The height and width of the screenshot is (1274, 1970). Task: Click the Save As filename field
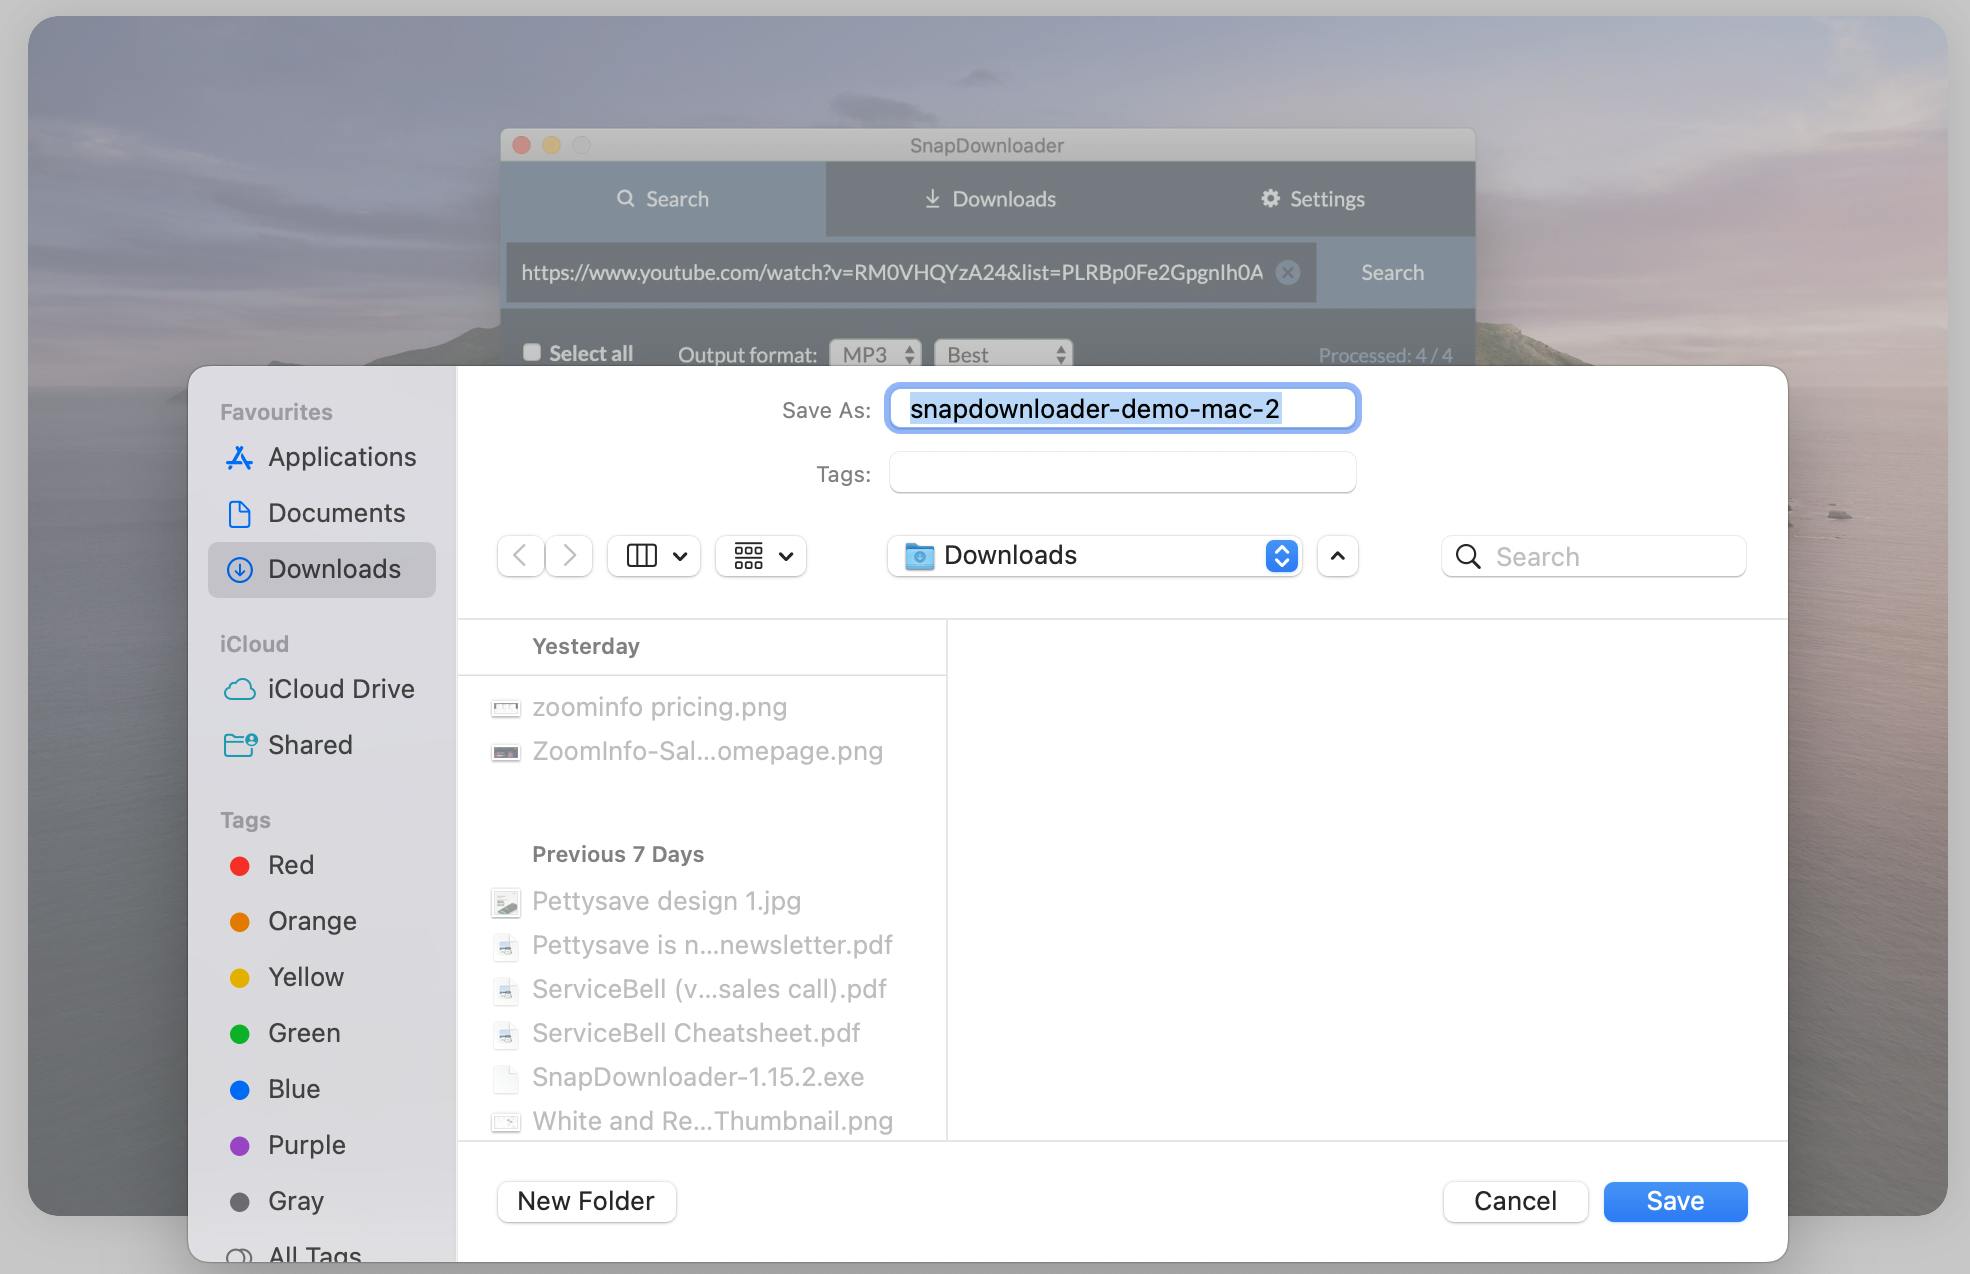(1122, 408)
